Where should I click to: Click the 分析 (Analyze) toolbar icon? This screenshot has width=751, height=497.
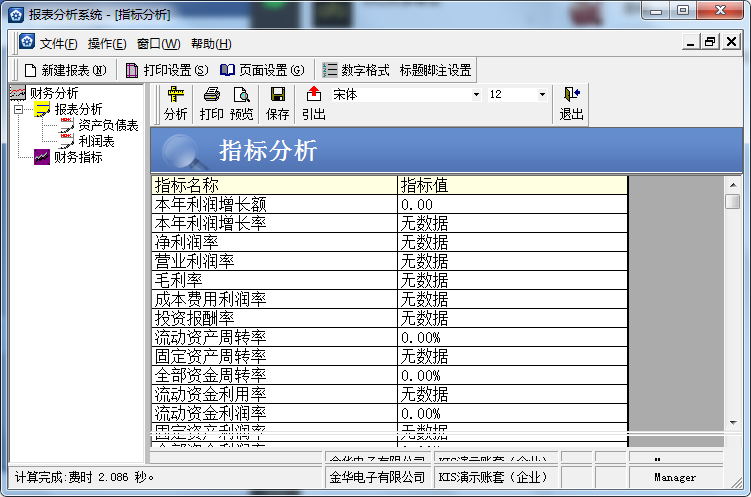(176, 95)
